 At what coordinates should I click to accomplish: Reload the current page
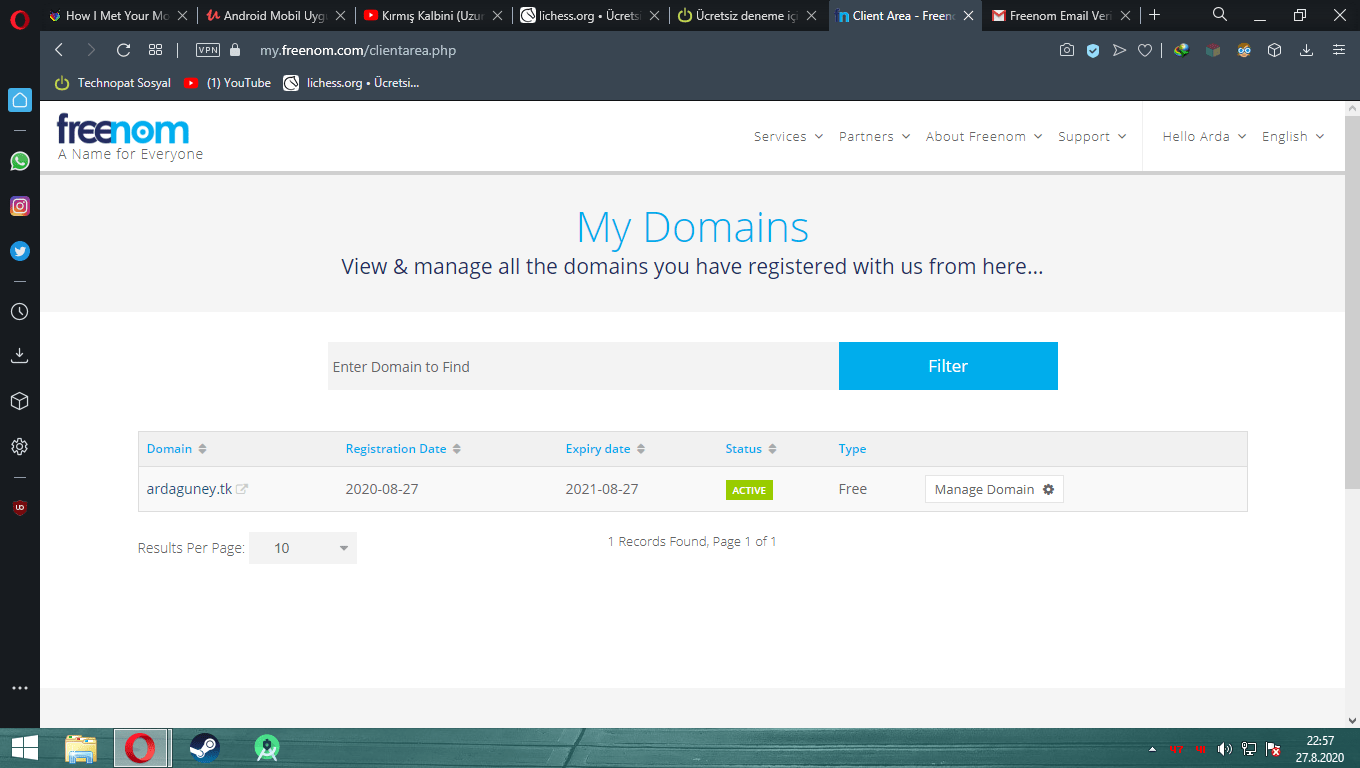123,50
